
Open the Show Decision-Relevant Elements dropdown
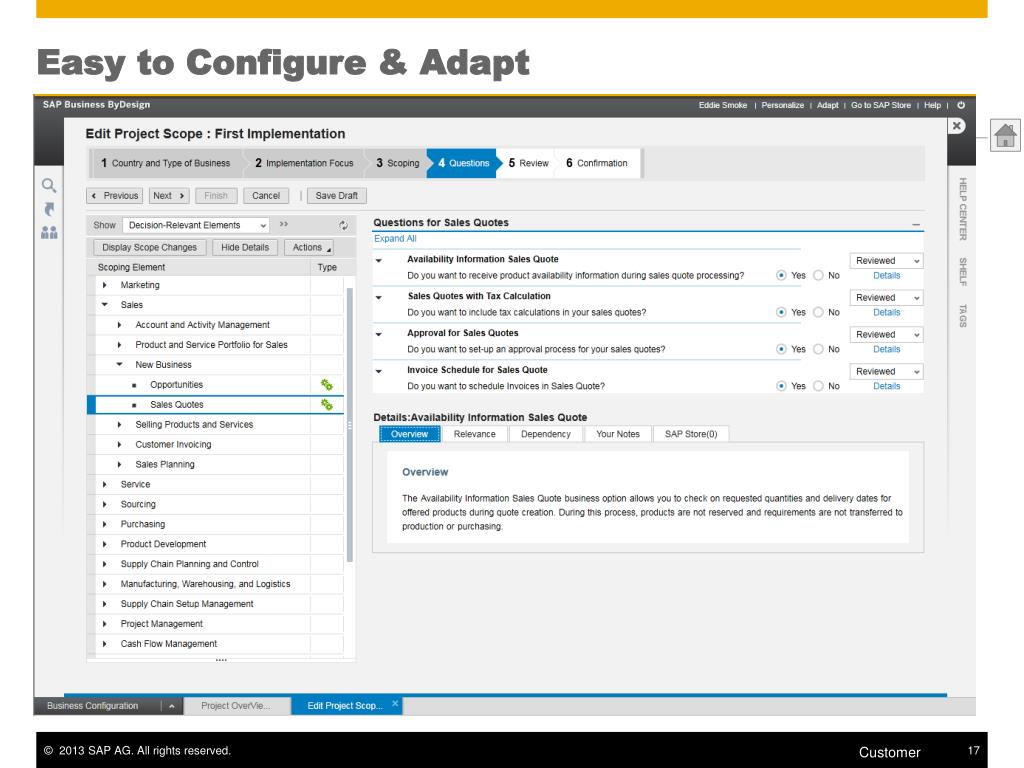(x=196, y=225)
